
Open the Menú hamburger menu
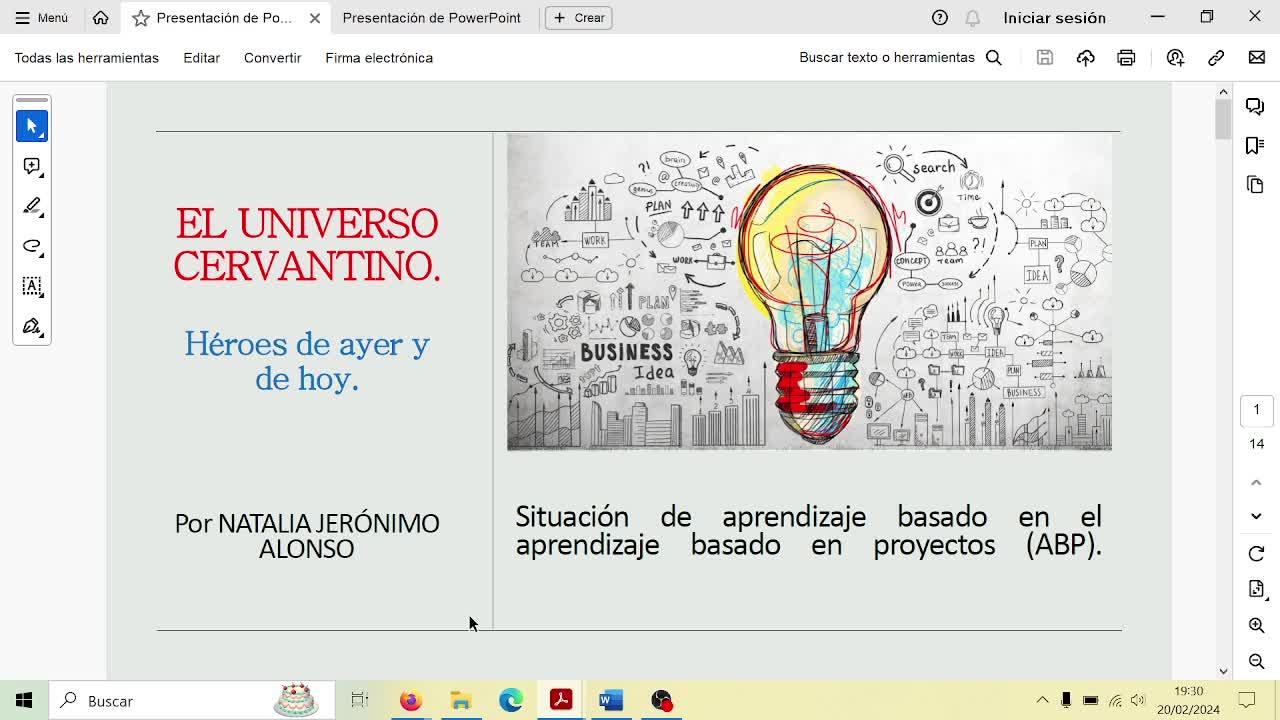click(x=42, y=18)
